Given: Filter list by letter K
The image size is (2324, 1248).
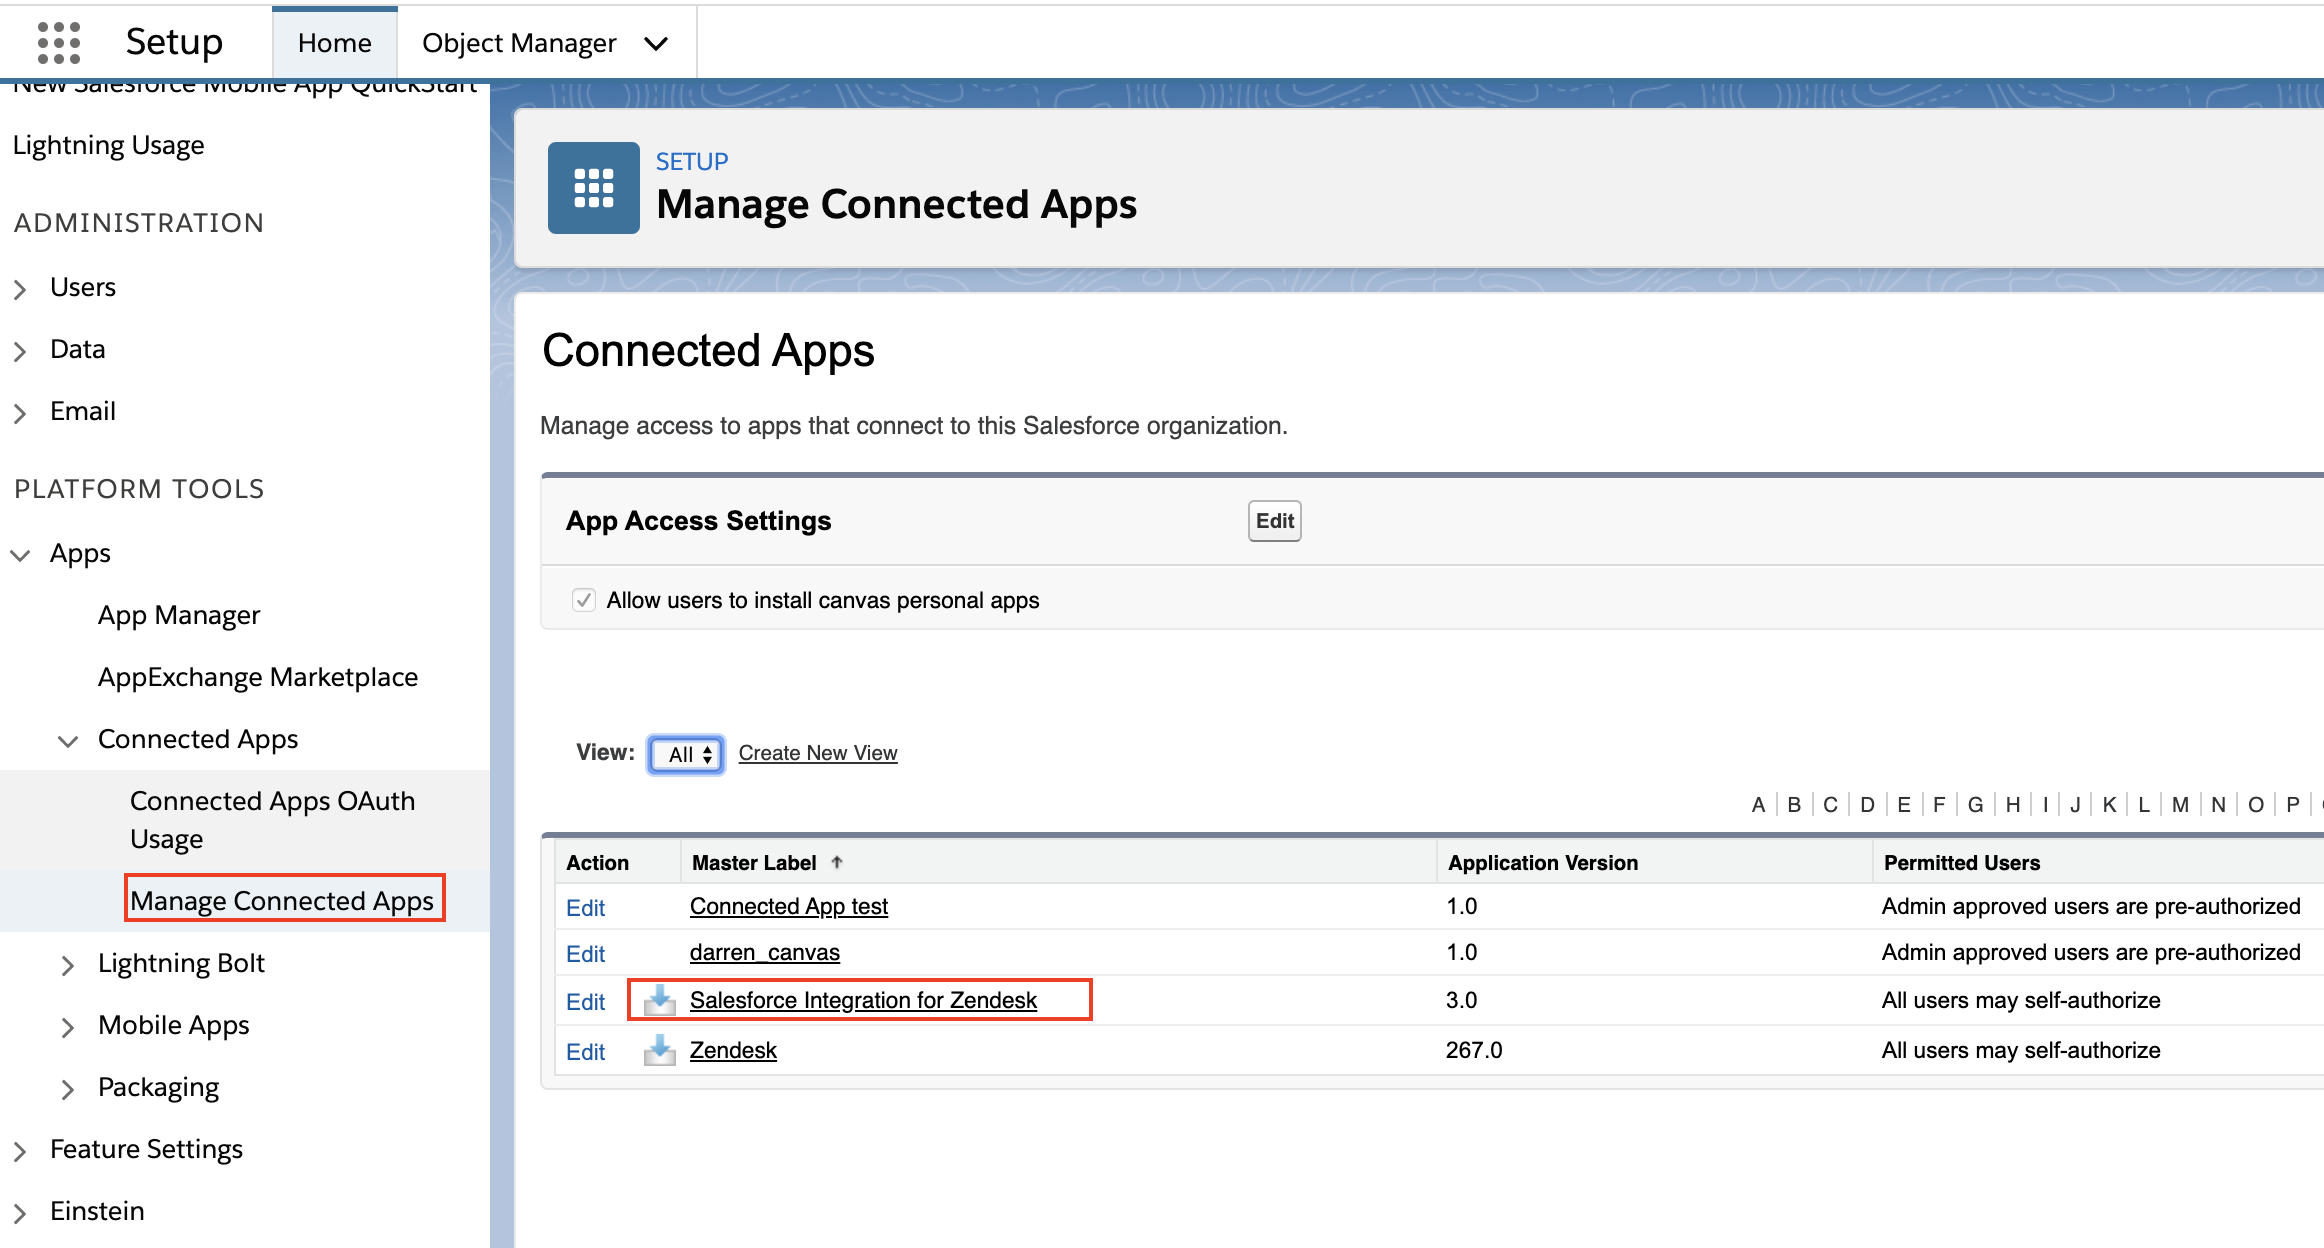Looking at the screenshot, I should point(2109,805).
